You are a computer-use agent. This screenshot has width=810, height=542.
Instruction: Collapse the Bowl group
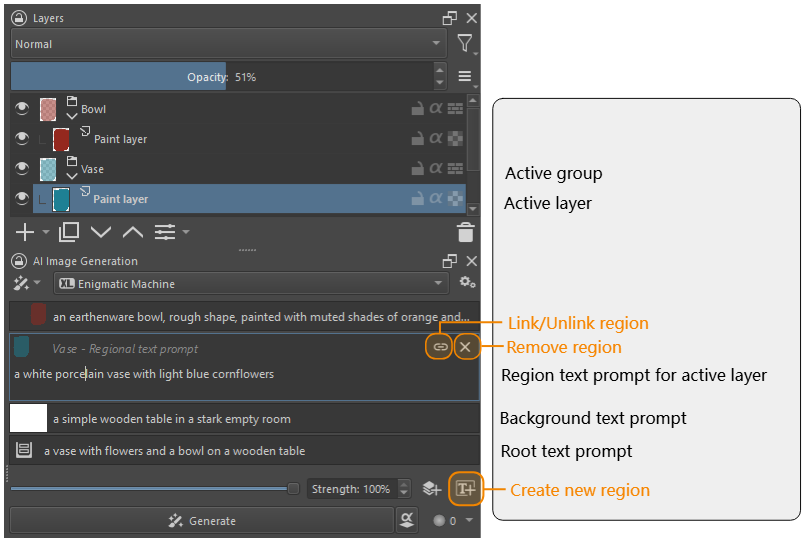72,116
